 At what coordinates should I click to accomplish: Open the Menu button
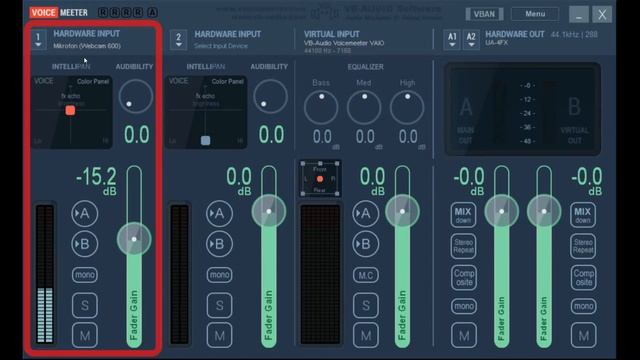point(535,14)
